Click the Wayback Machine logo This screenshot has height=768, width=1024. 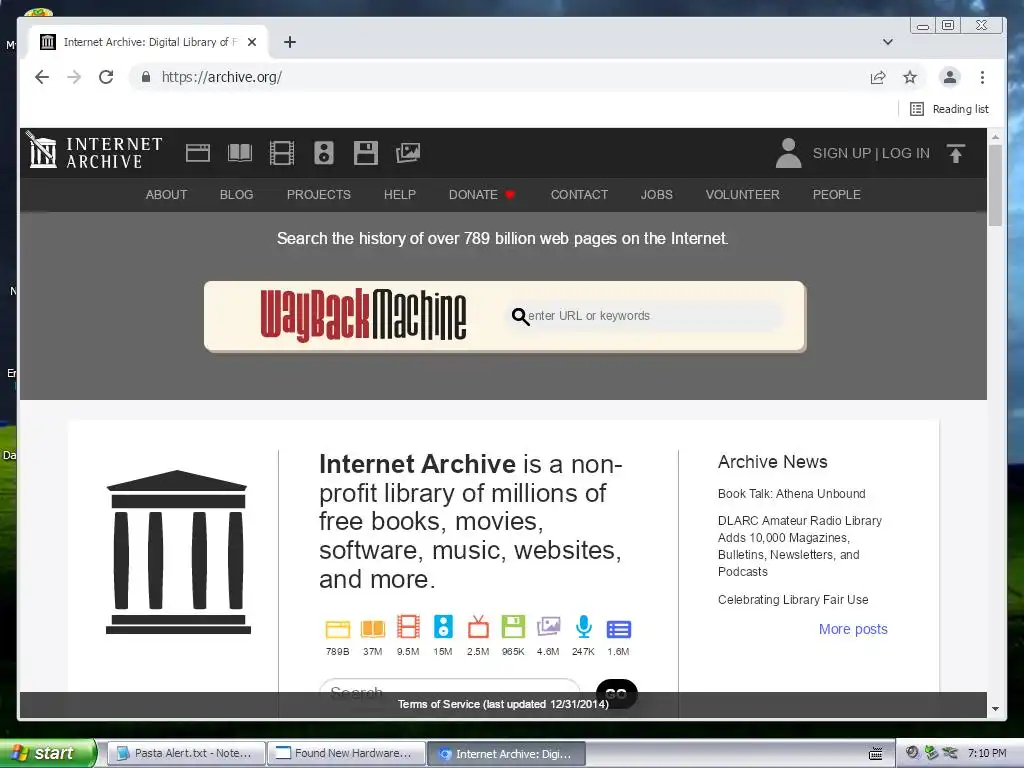363,315
